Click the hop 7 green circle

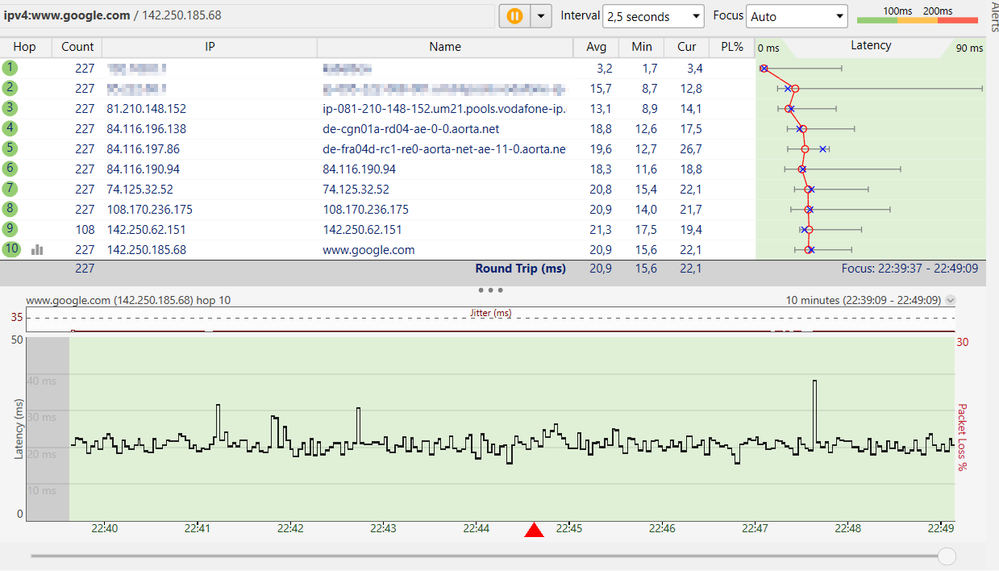pyautogui.click(x=10, y=189)
